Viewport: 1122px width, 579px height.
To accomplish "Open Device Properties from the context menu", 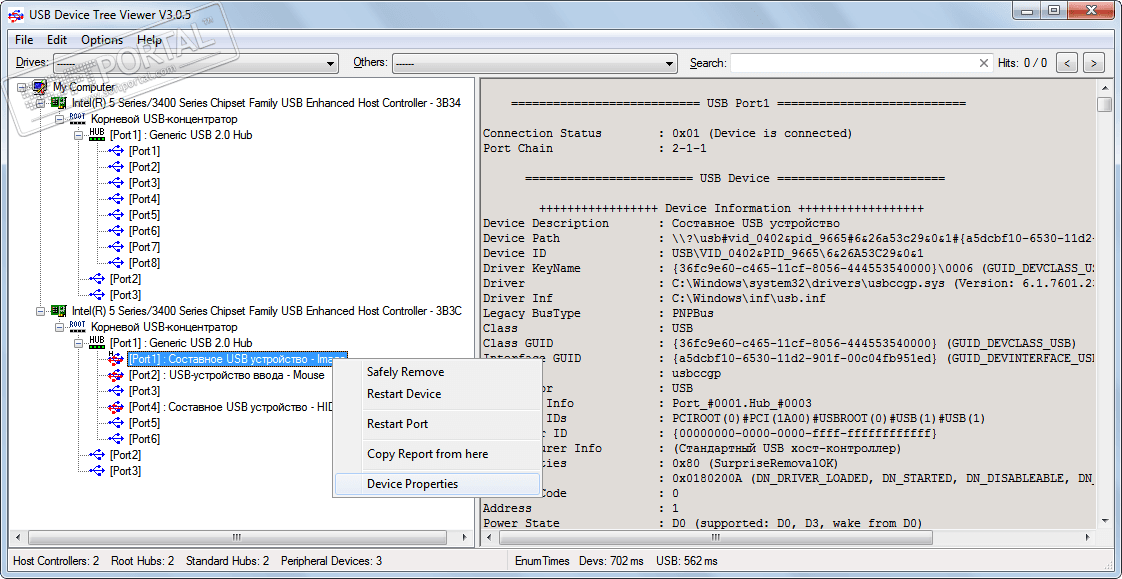I will tap(437, 484).
